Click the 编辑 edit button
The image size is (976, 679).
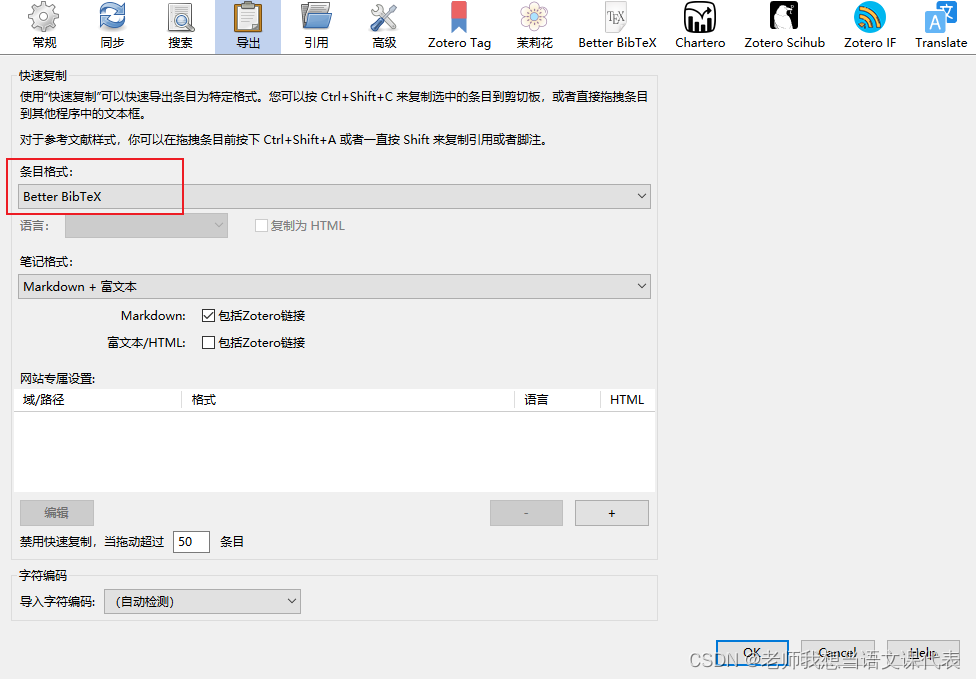click(57, 513)
